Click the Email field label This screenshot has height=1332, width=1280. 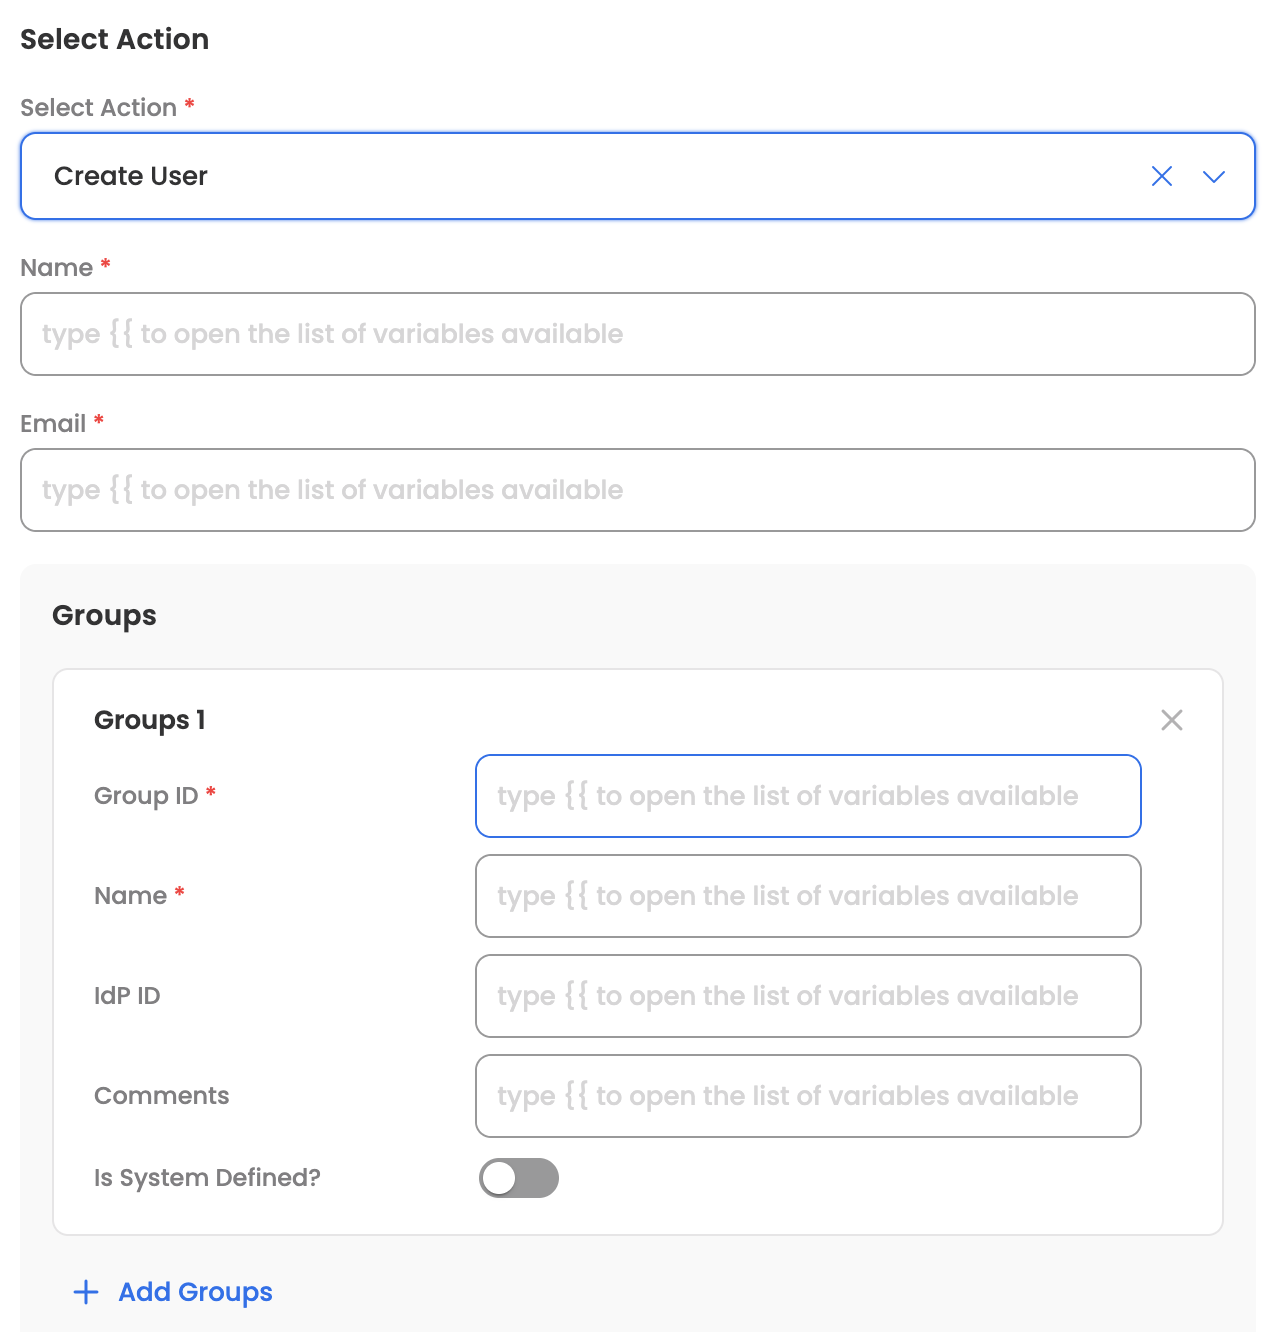[x=53, y=424]
